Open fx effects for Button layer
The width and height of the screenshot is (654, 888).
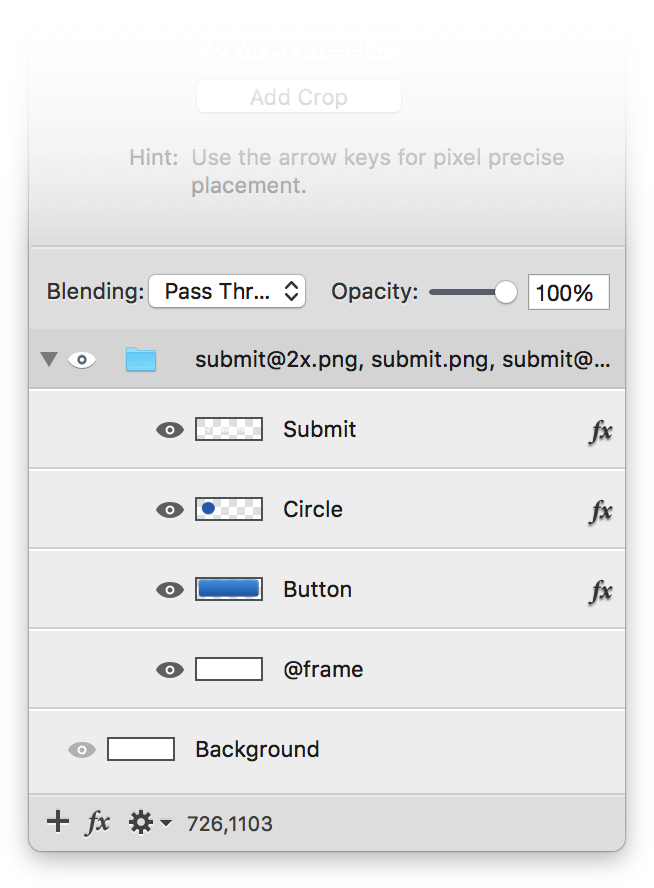pos(600,591)
